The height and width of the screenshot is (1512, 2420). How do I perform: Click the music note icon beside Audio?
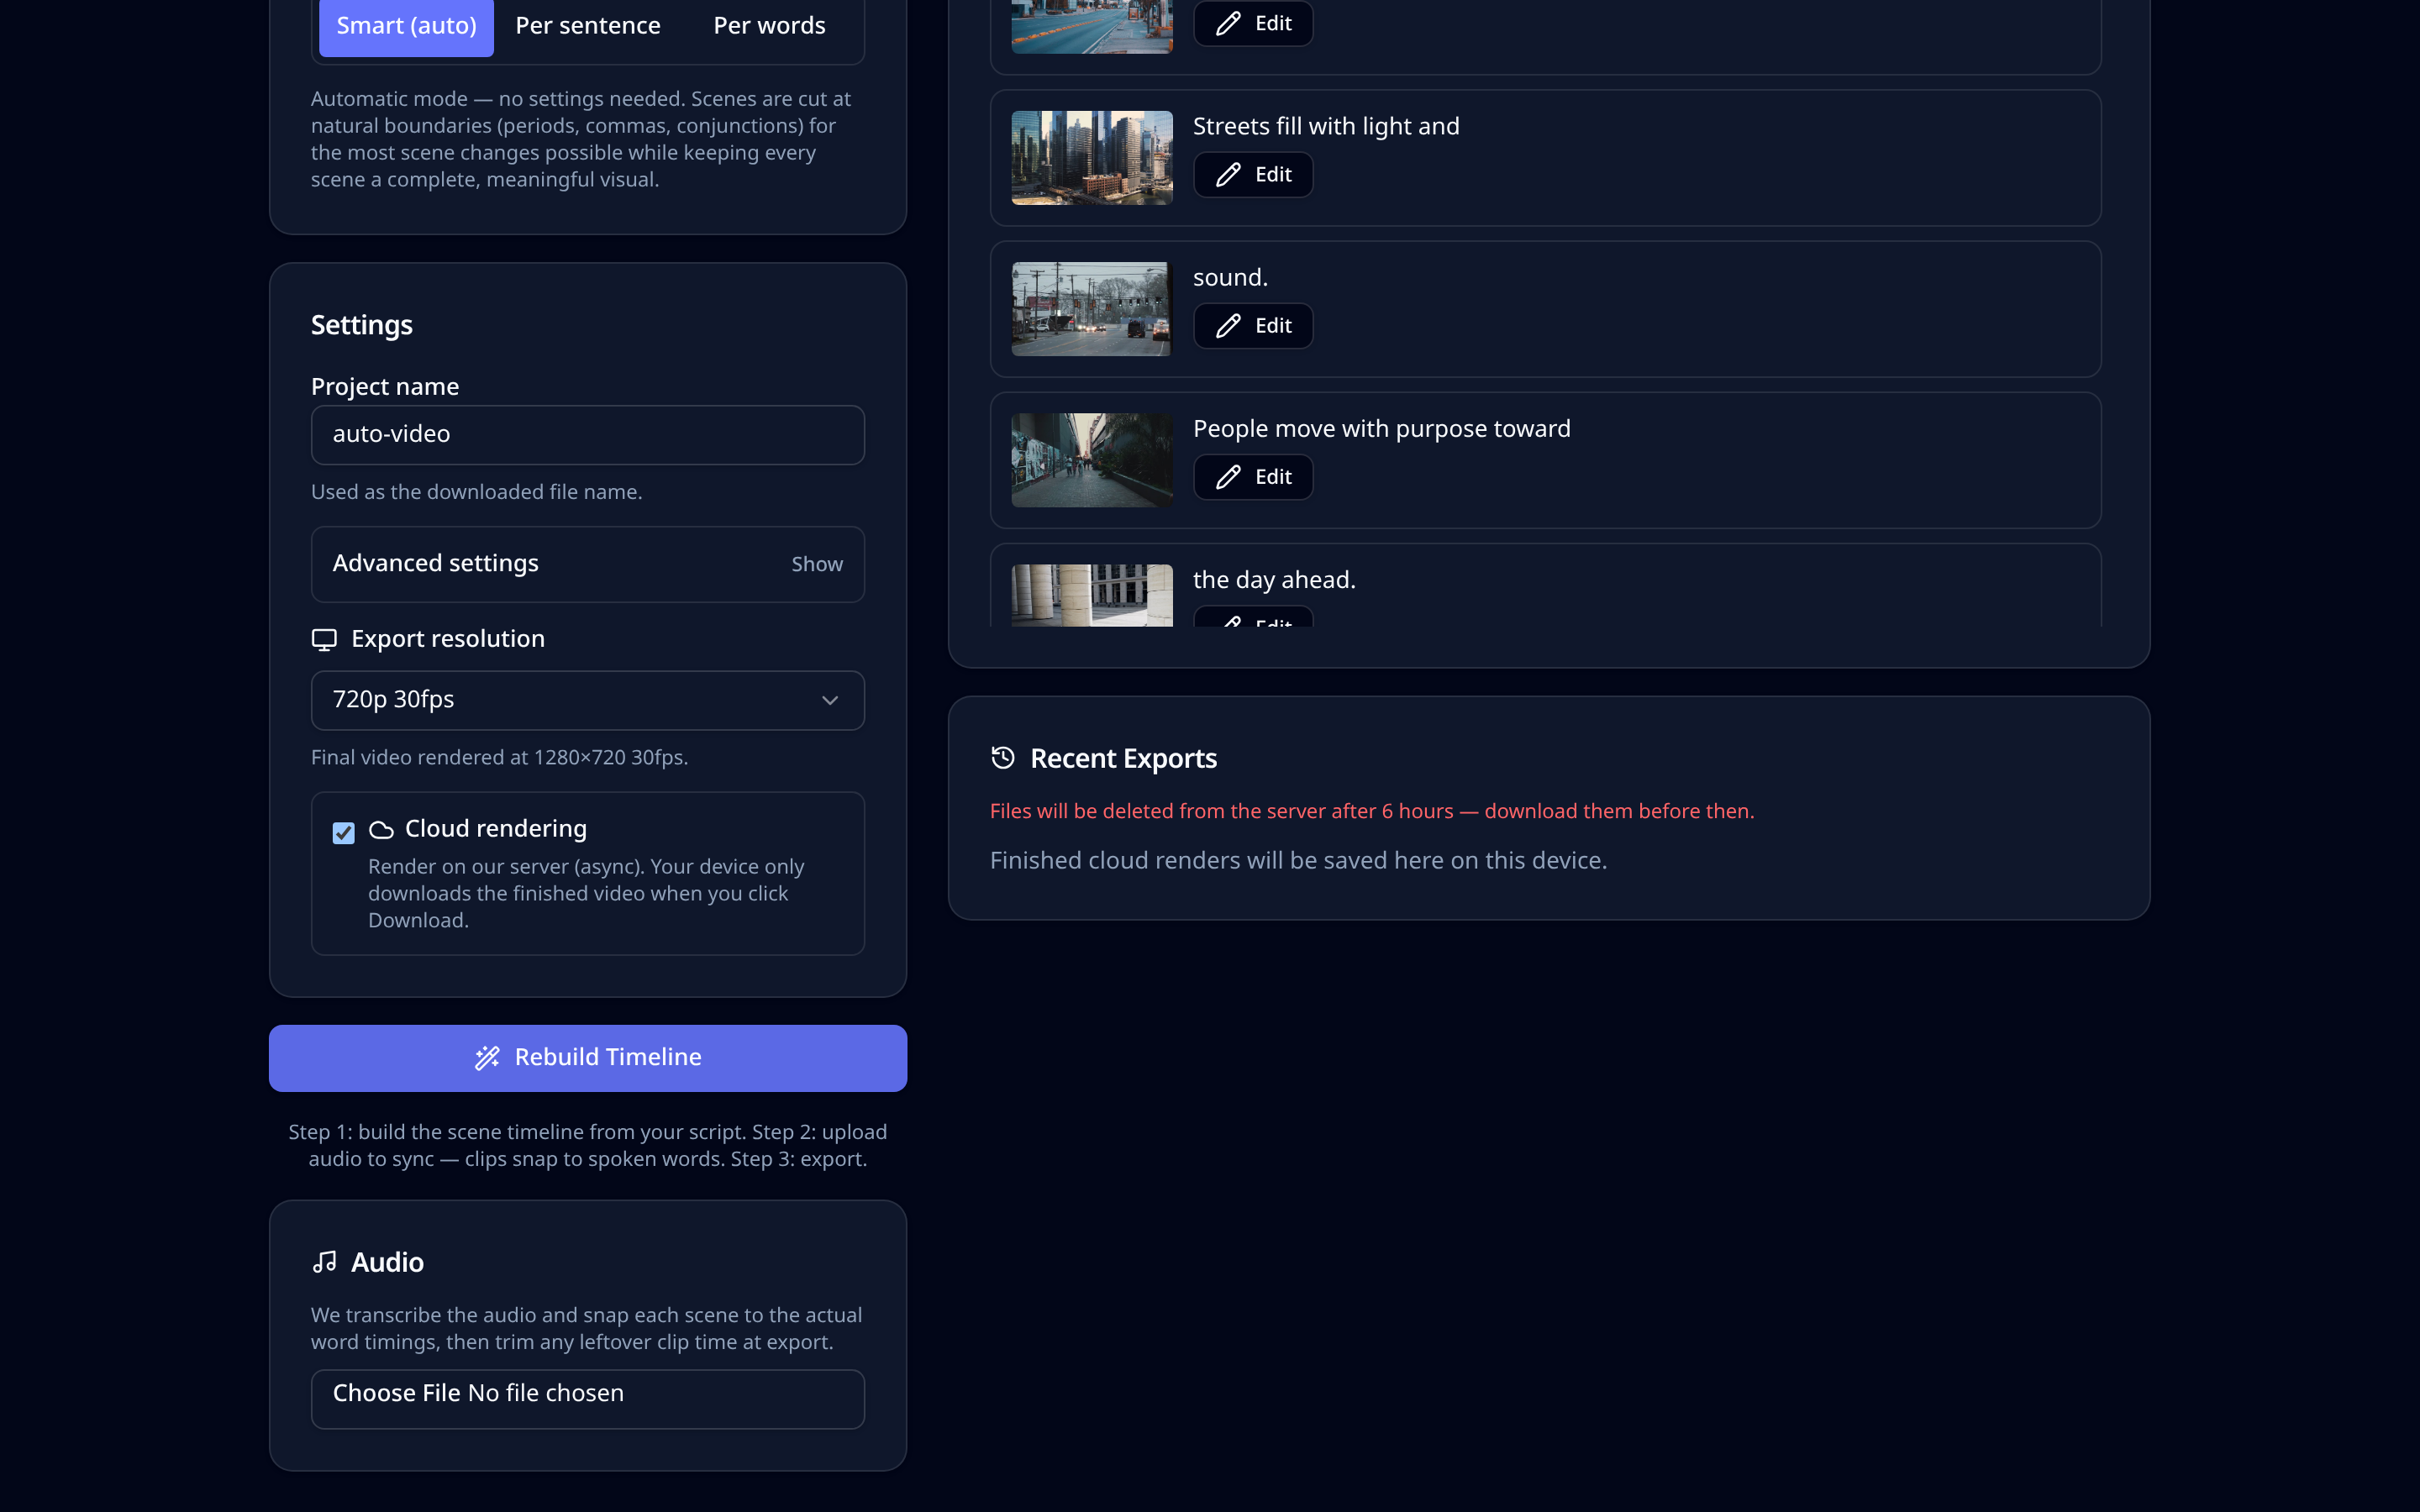pyautogui.click(x=324, y=1262)
